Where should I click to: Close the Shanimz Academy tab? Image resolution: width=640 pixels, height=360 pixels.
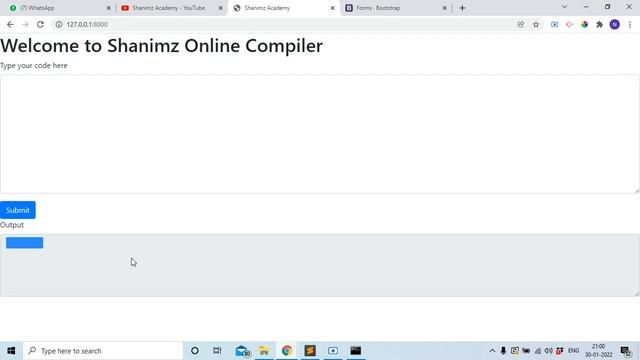coord(333,8)
